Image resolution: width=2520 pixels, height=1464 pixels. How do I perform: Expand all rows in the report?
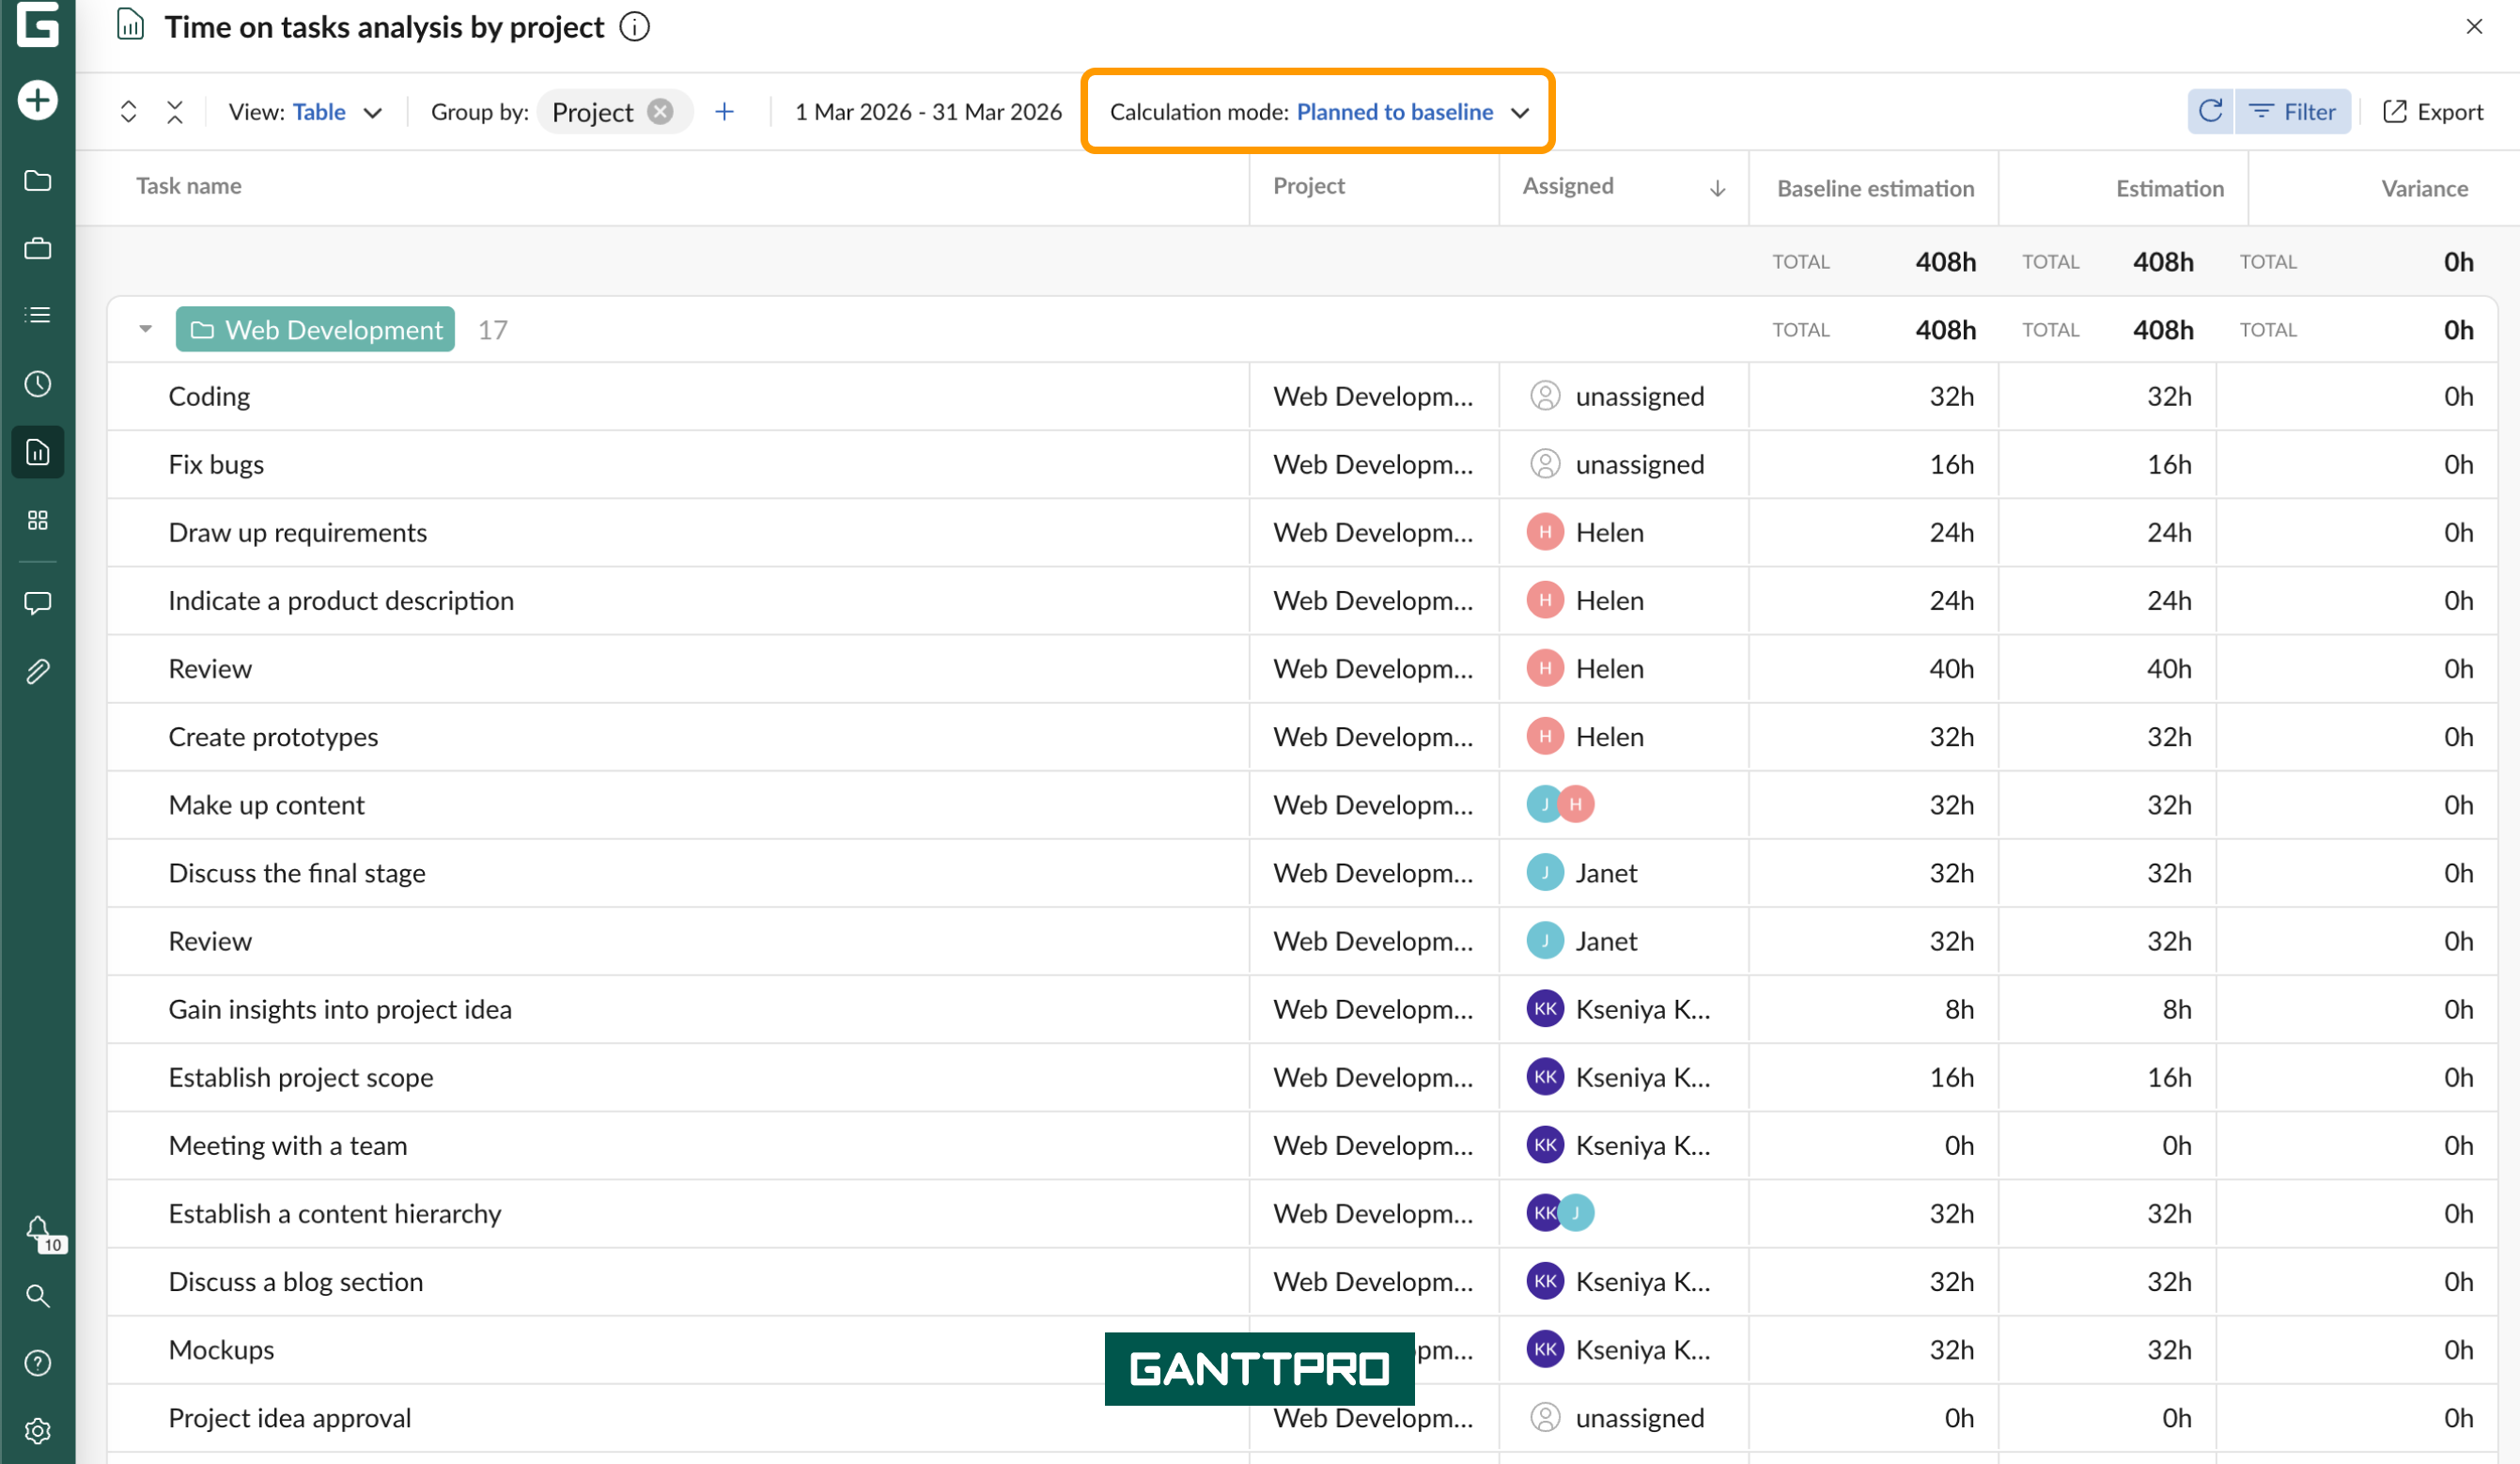[128, 111]
